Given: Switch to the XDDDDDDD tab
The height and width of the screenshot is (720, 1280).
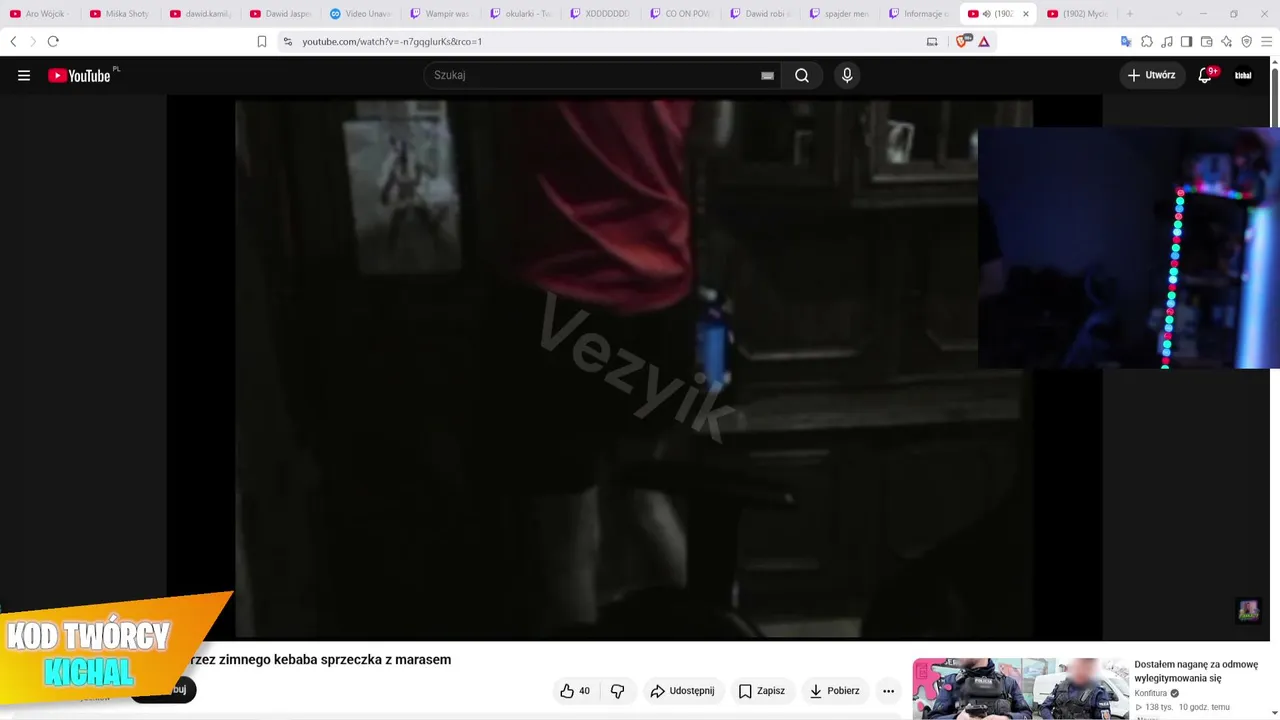Looking at the screenshot, I should click(600, 14).
